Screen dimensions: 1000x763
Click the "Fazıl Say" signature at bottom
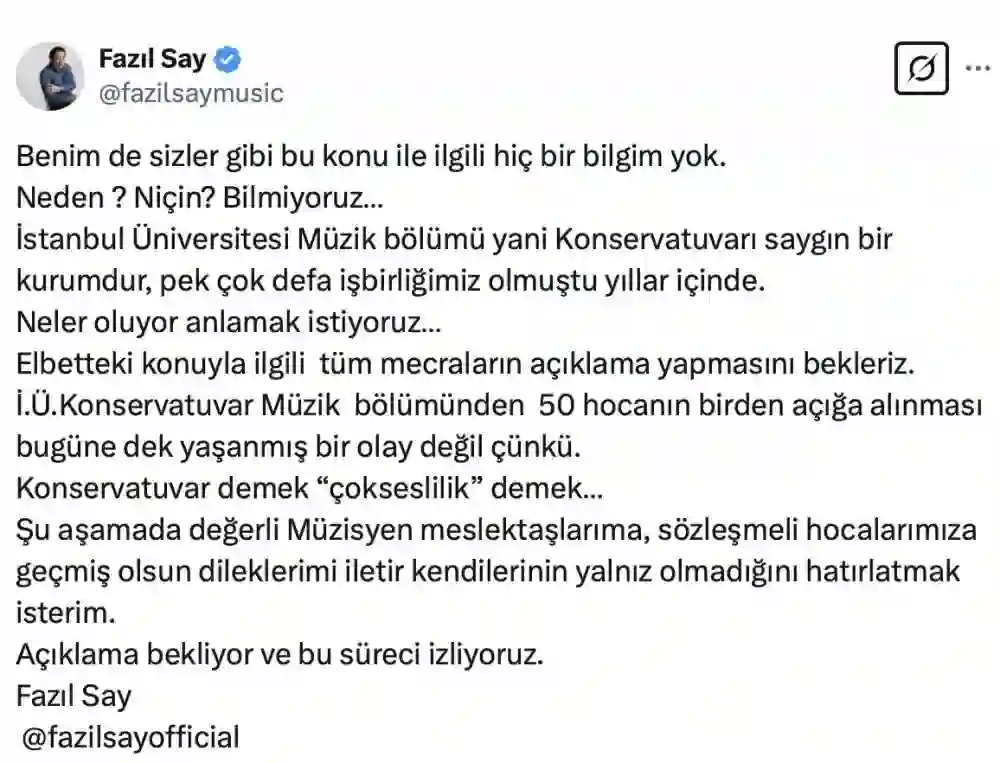[74, 696]
